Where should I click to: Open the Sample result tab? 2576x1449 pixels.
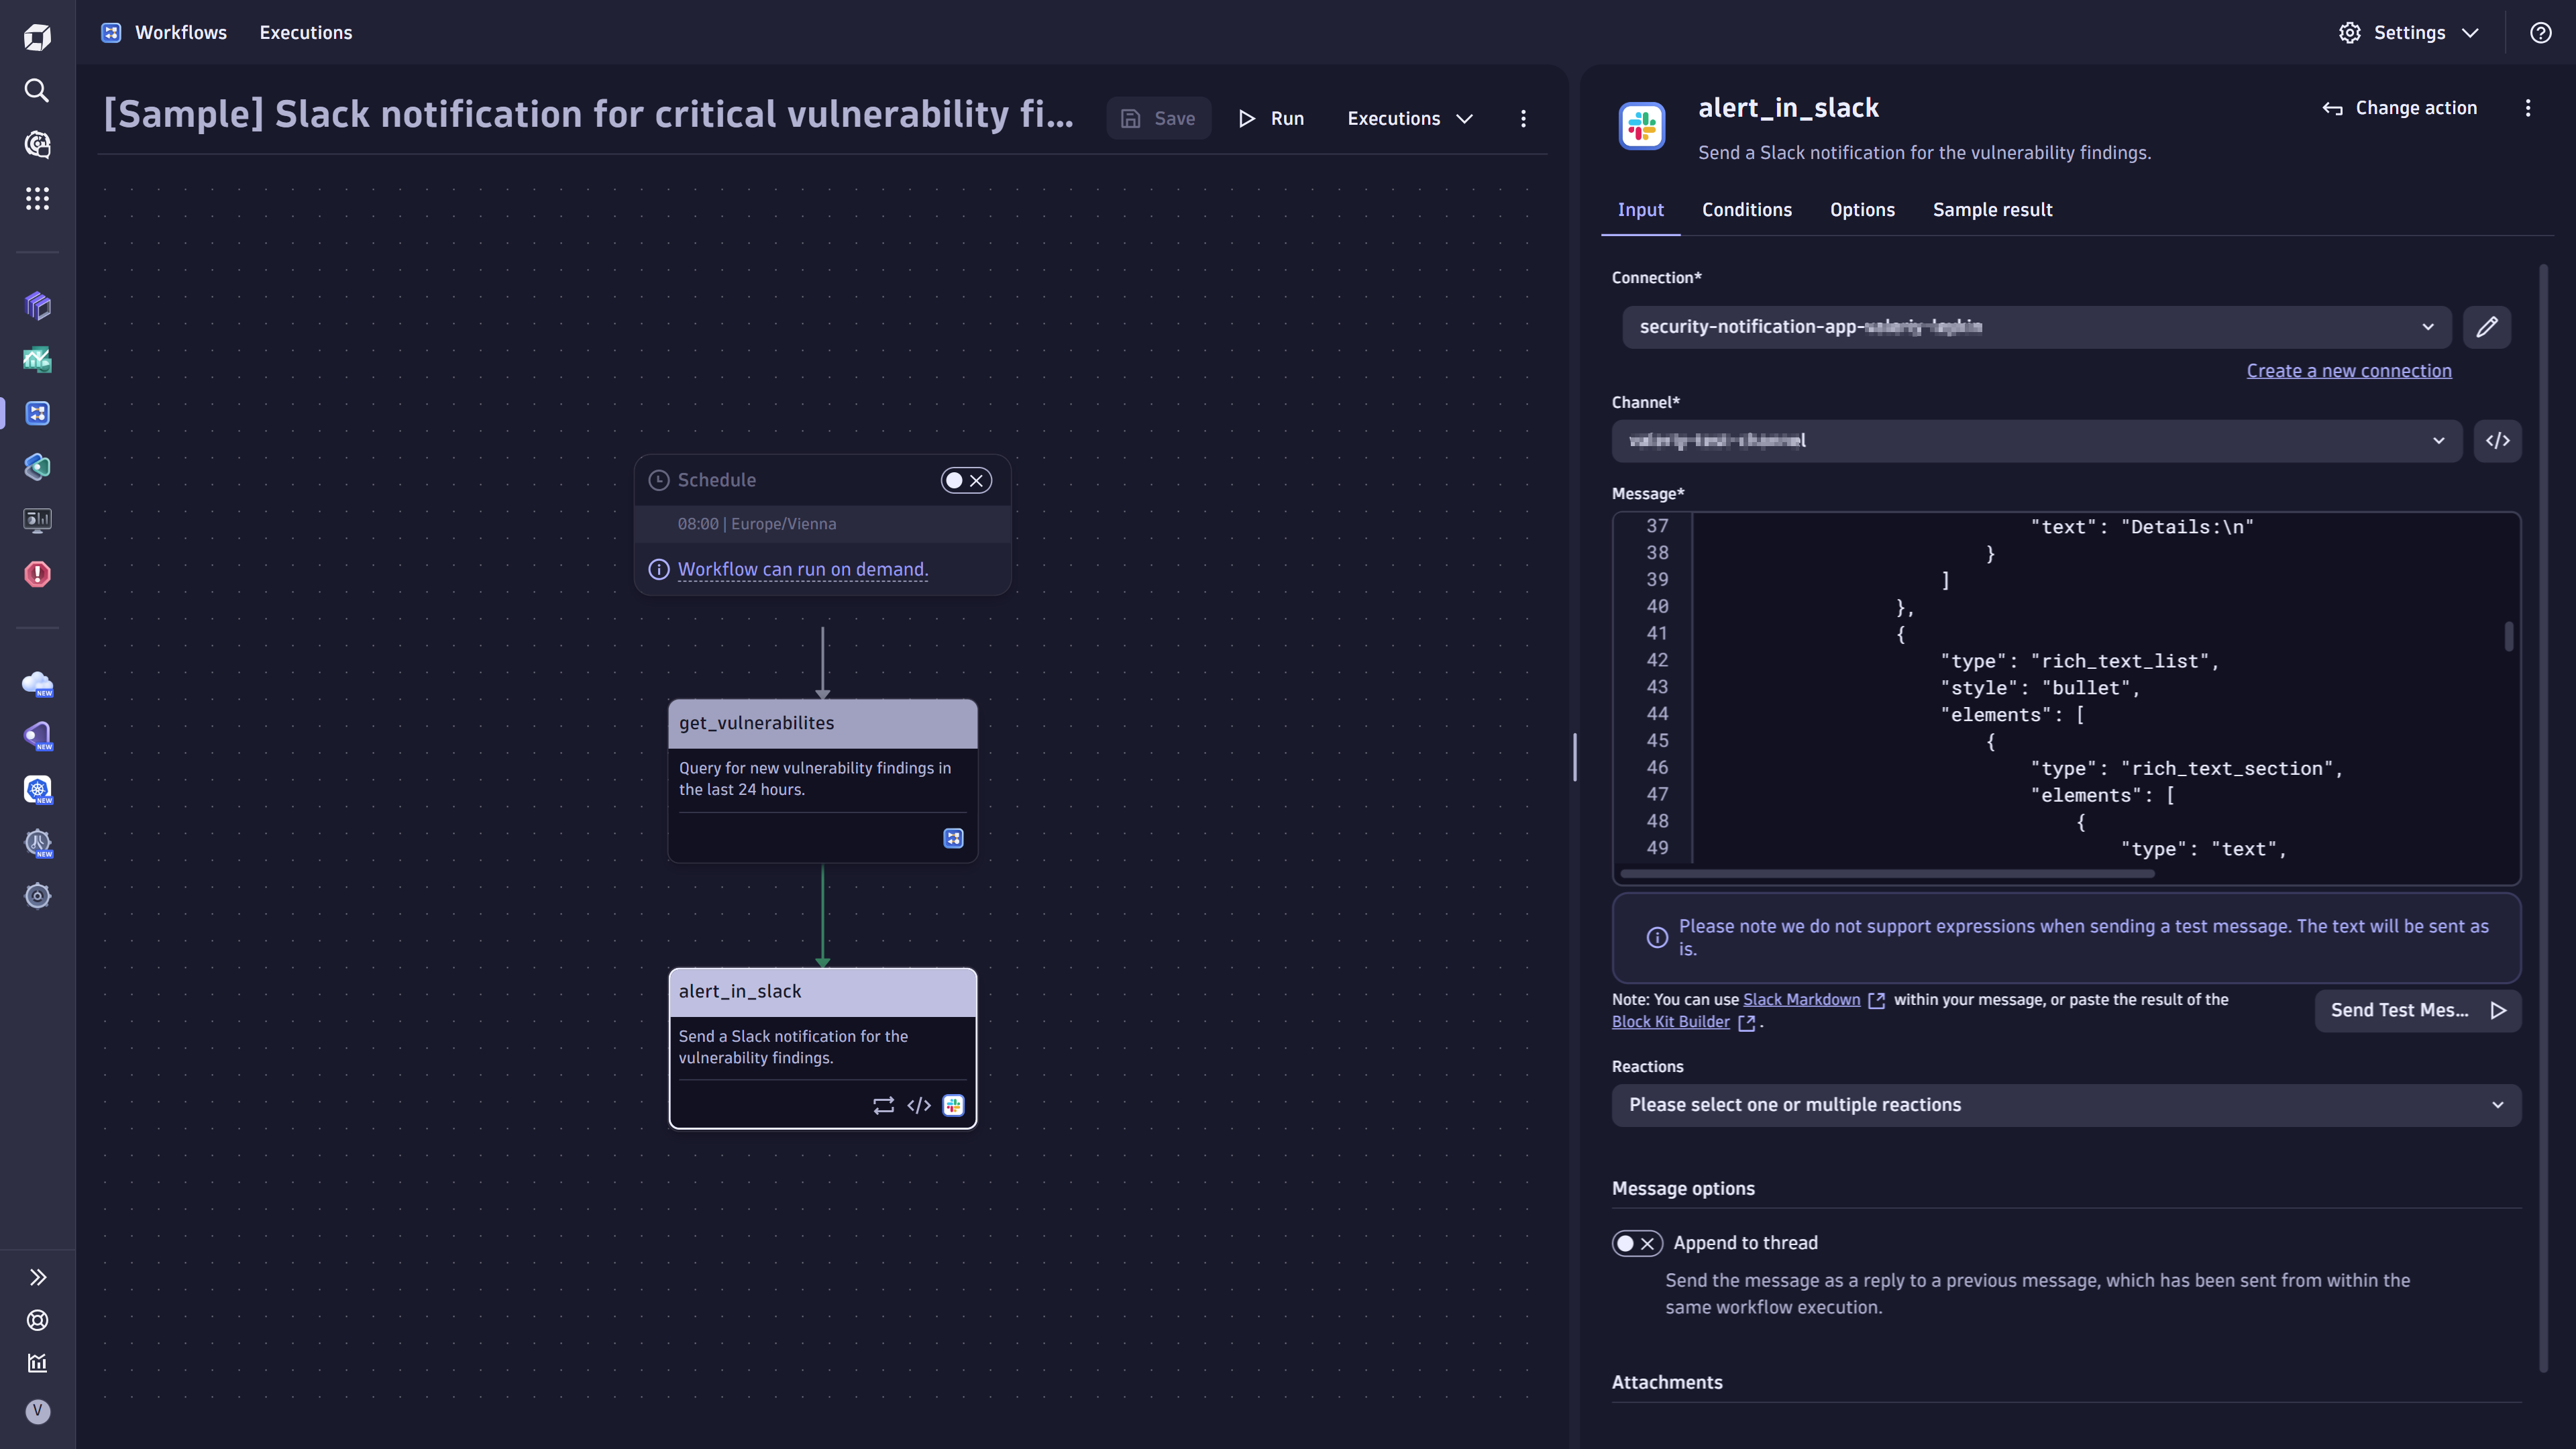pos(1992,210)
